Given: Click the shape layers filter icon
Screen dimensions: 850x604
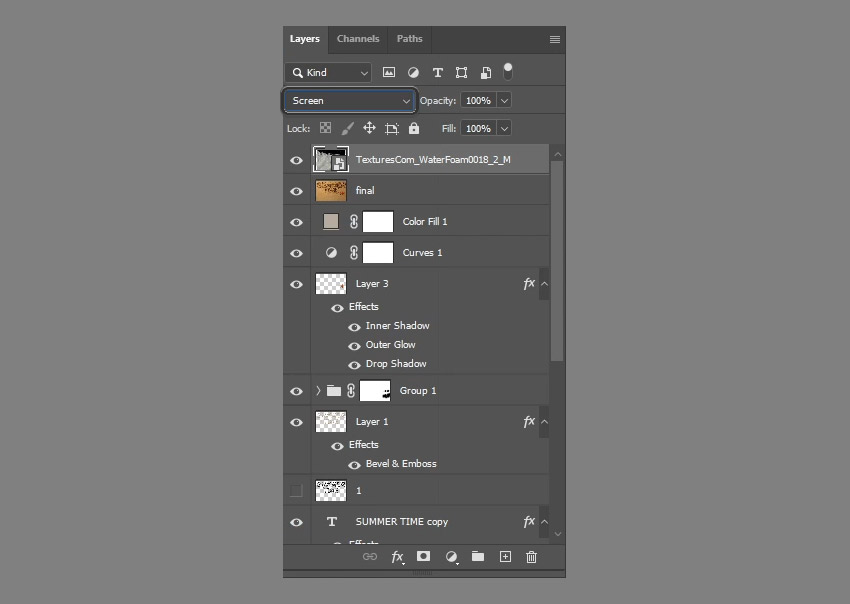Looking at the screenshot, I should coord(461,71).
